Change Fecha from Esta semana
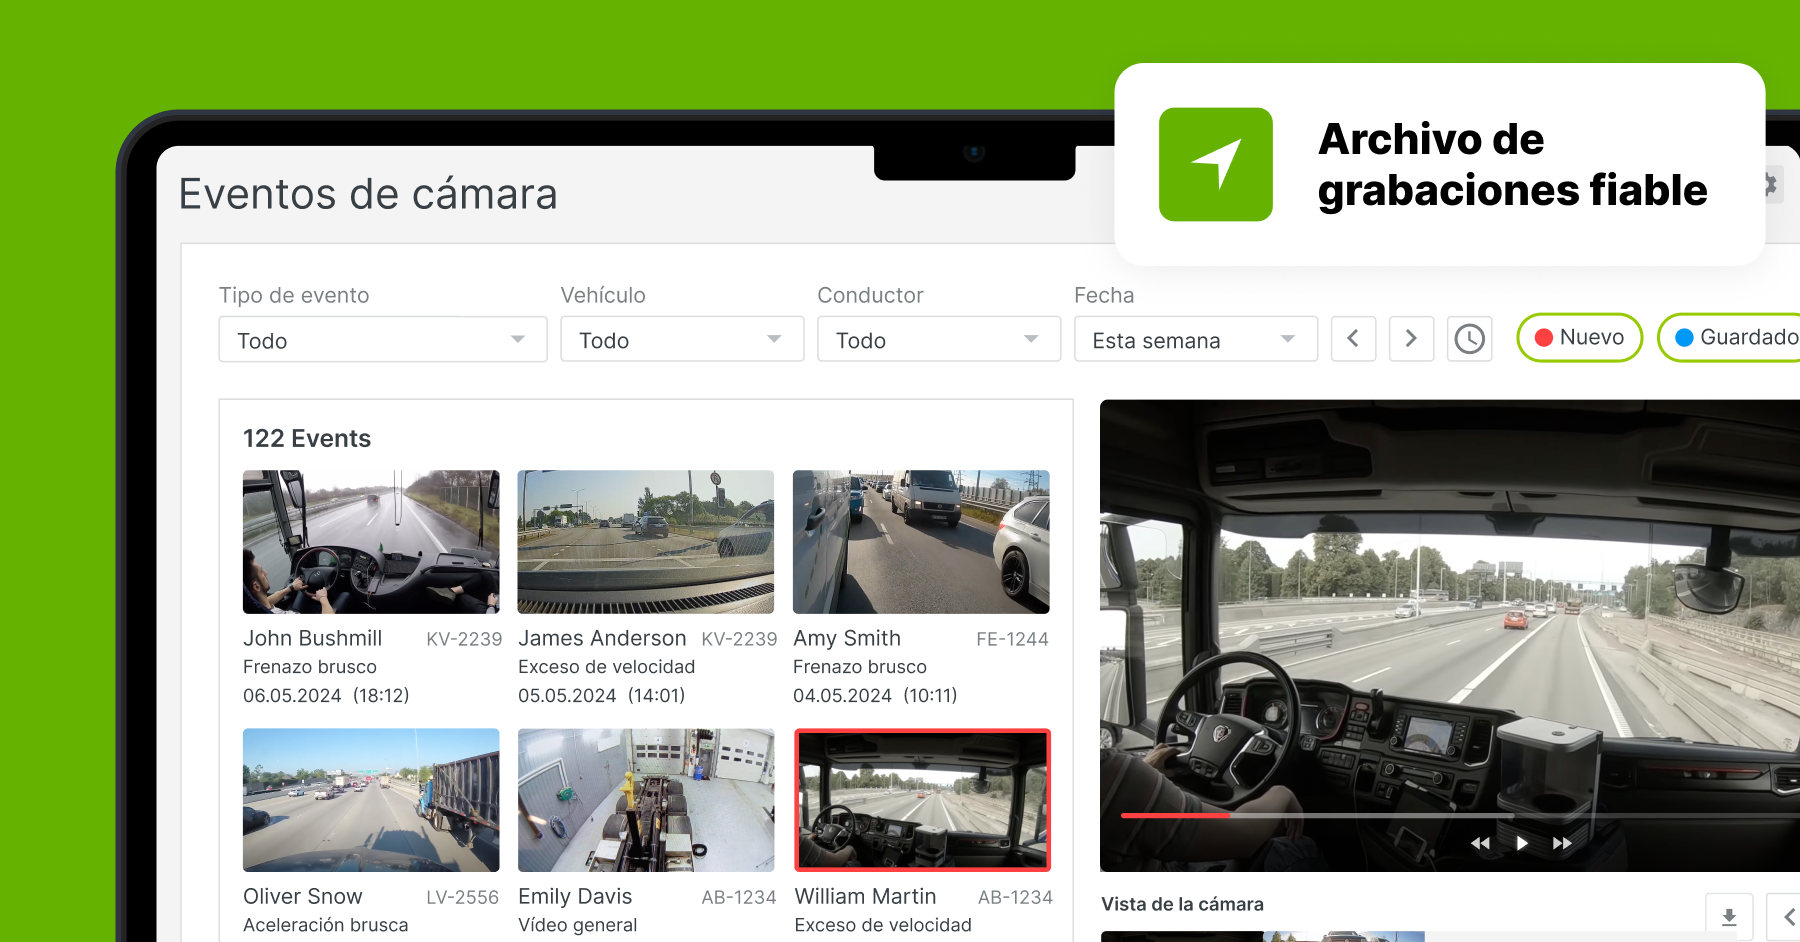Image resolution: width=1800 pixels, height=942 pixels. [x=1195, y=340]
